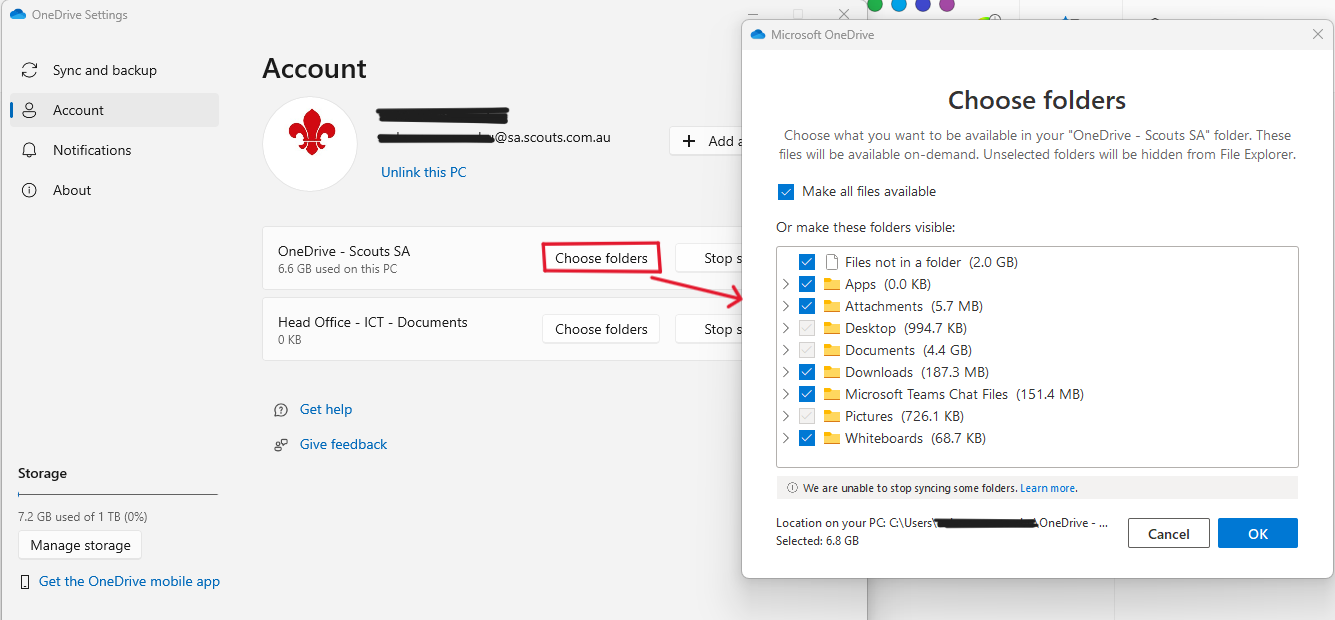Uncheck the Downloads folder checkbox
The image size is (1335, 620).
[x=807, y=372]
